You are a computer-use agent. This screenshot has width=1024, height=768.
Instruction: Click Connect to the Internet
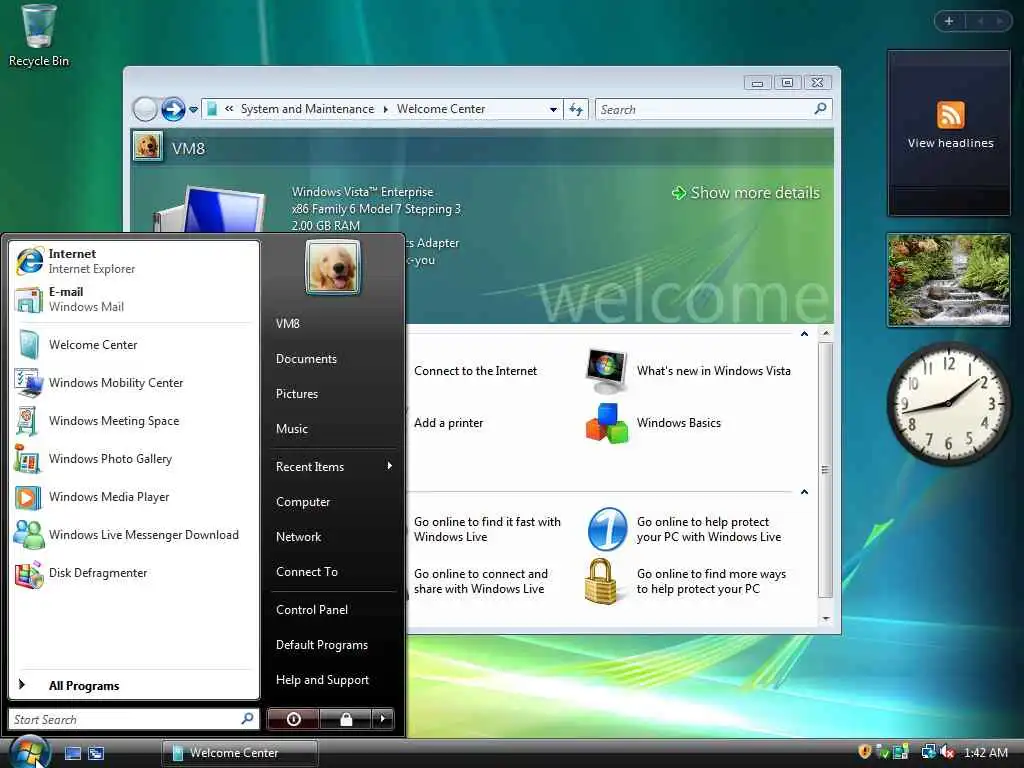475,371
